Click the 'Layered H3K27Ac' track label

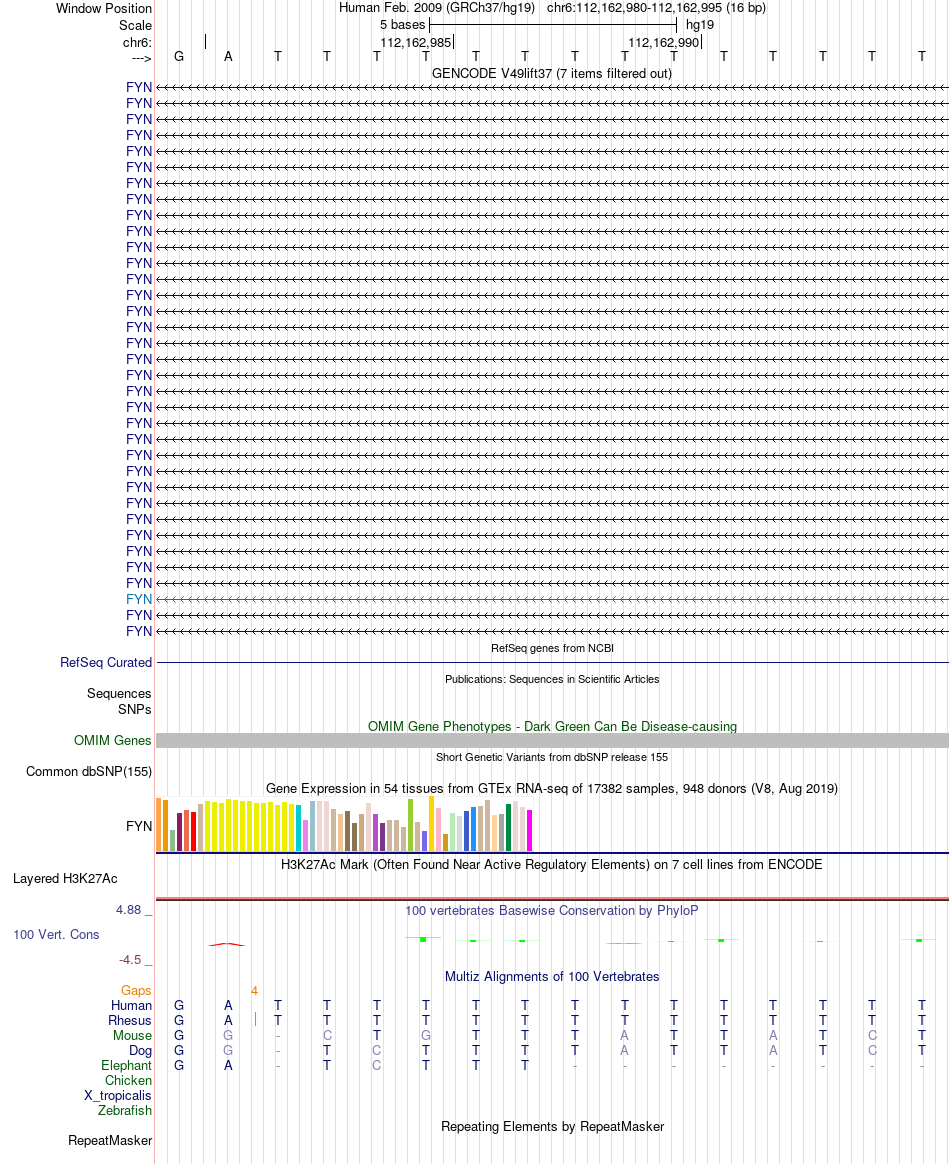(65, 878)
